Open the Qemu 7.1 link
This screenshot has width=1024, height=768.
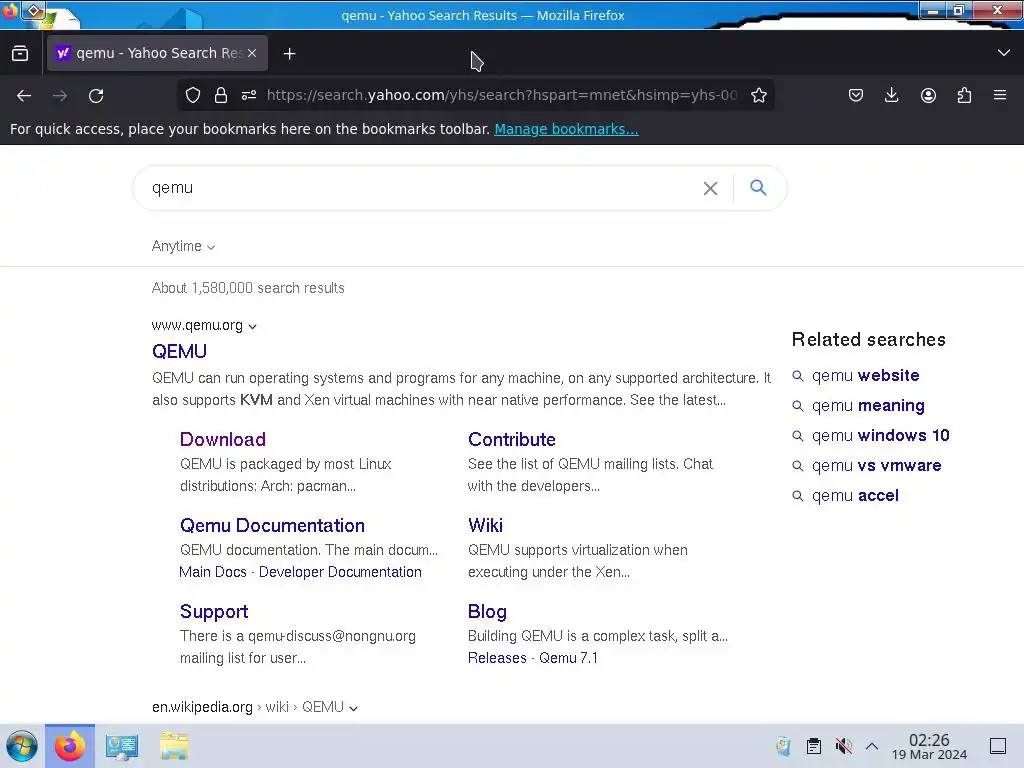click(568, 658)
